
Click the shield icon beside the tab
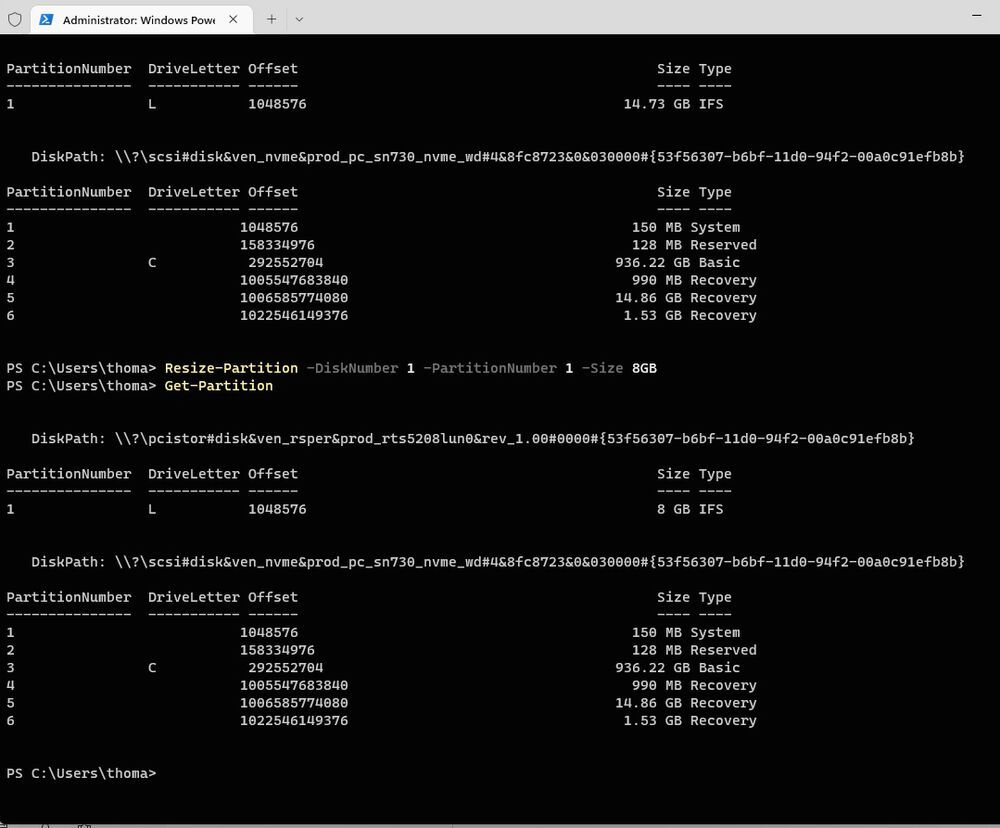(x=15, y=19)
